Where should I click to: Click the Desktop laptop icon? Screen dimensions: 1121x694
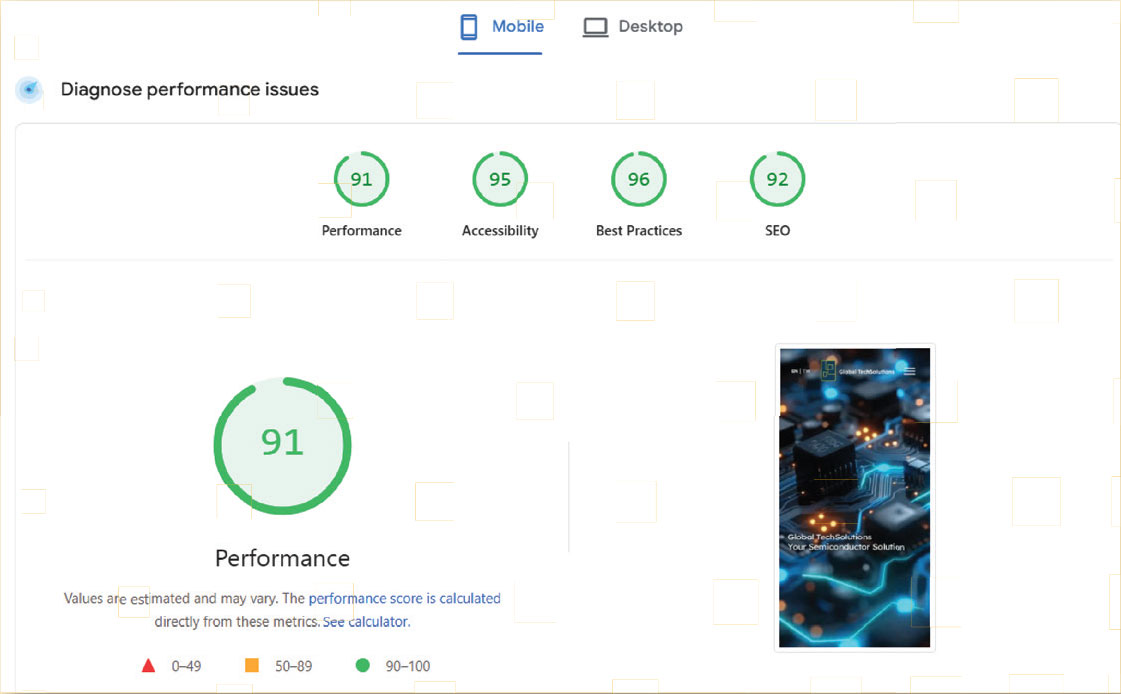click(595, 27)
